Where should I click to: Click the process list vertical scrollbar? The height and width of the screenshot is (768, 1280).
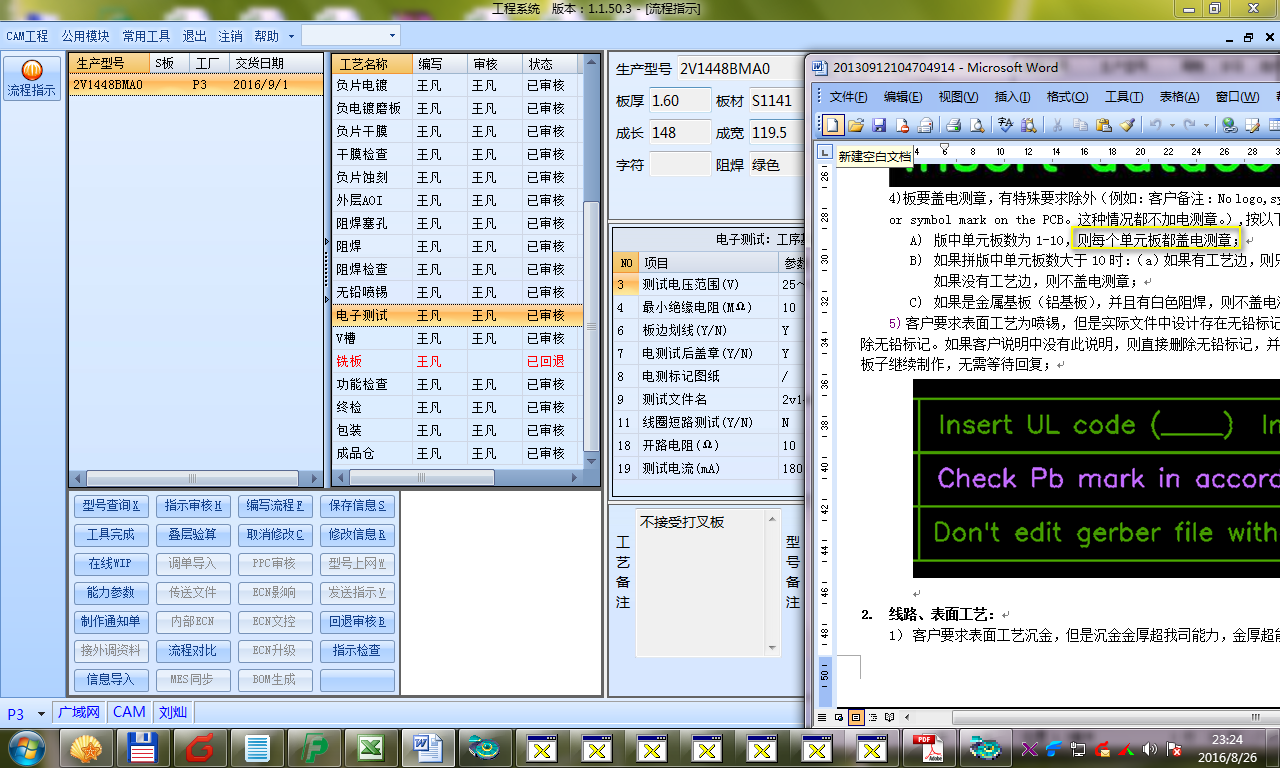pyautogui.click(x=592, y=260)
